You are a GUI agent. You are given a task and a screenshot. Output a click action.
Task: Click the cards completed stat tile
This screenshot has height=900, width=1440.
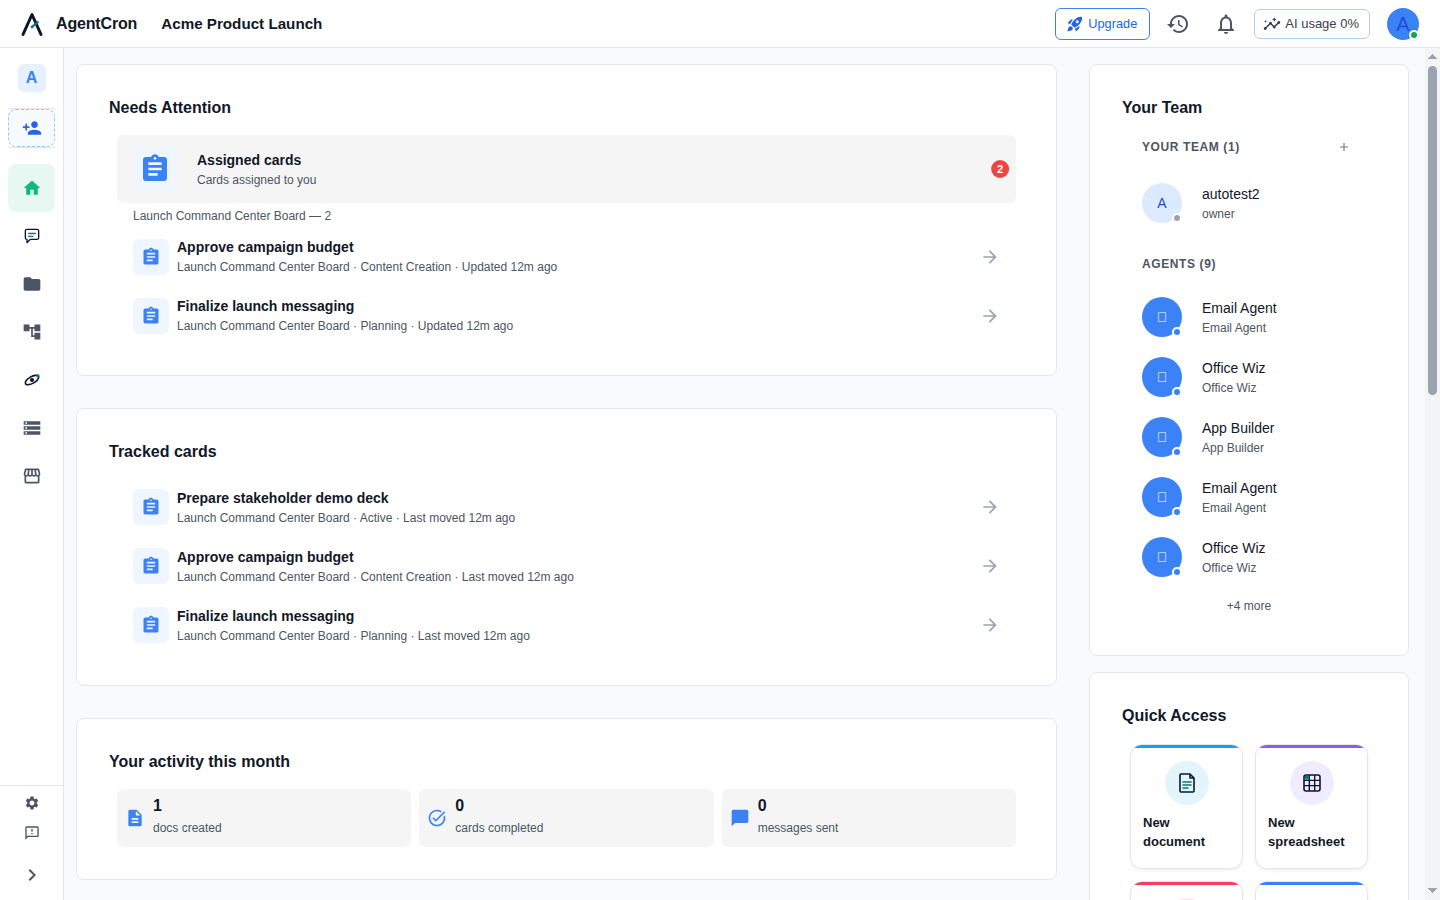(x=566, y=818)
